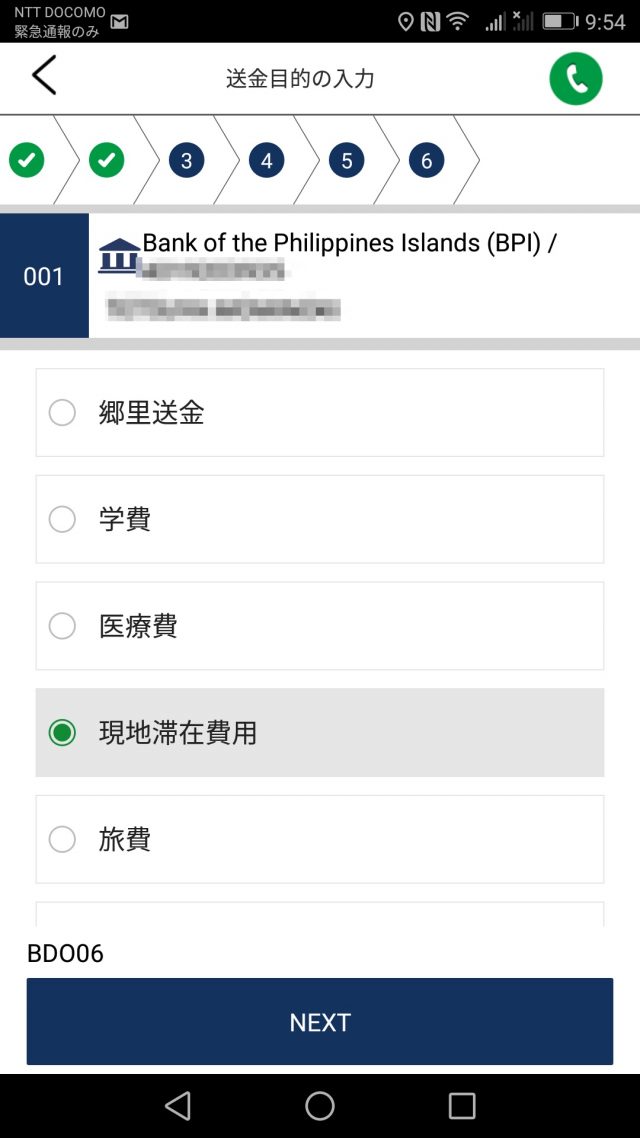Go to step 4 in progress bar
This screenshot has width=640, height=1138.
coord(267,160)
